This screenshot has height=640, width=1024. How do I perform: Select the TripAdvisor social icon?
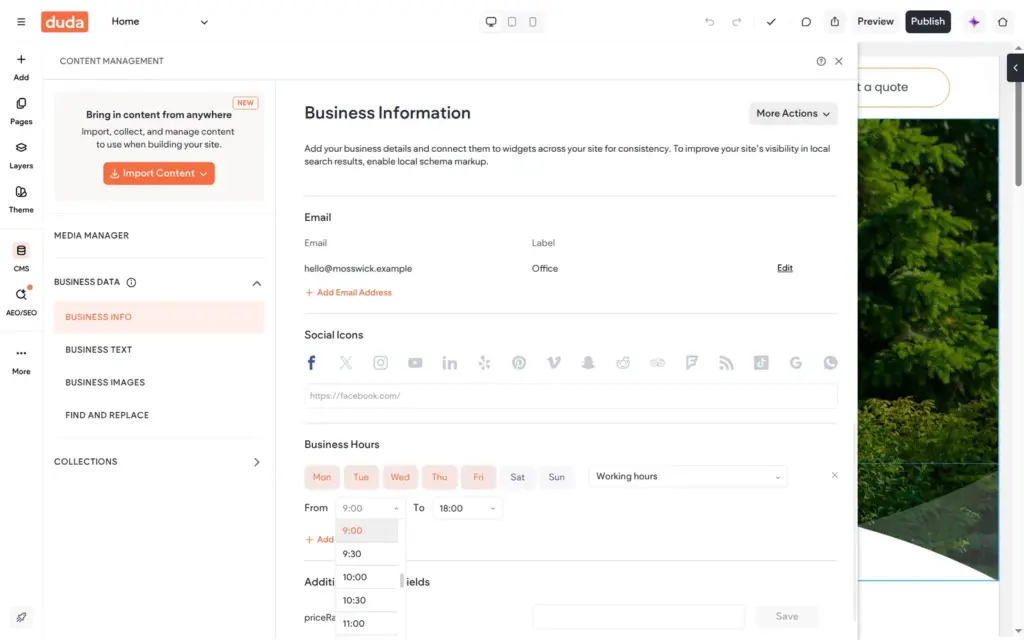(657, 362)
